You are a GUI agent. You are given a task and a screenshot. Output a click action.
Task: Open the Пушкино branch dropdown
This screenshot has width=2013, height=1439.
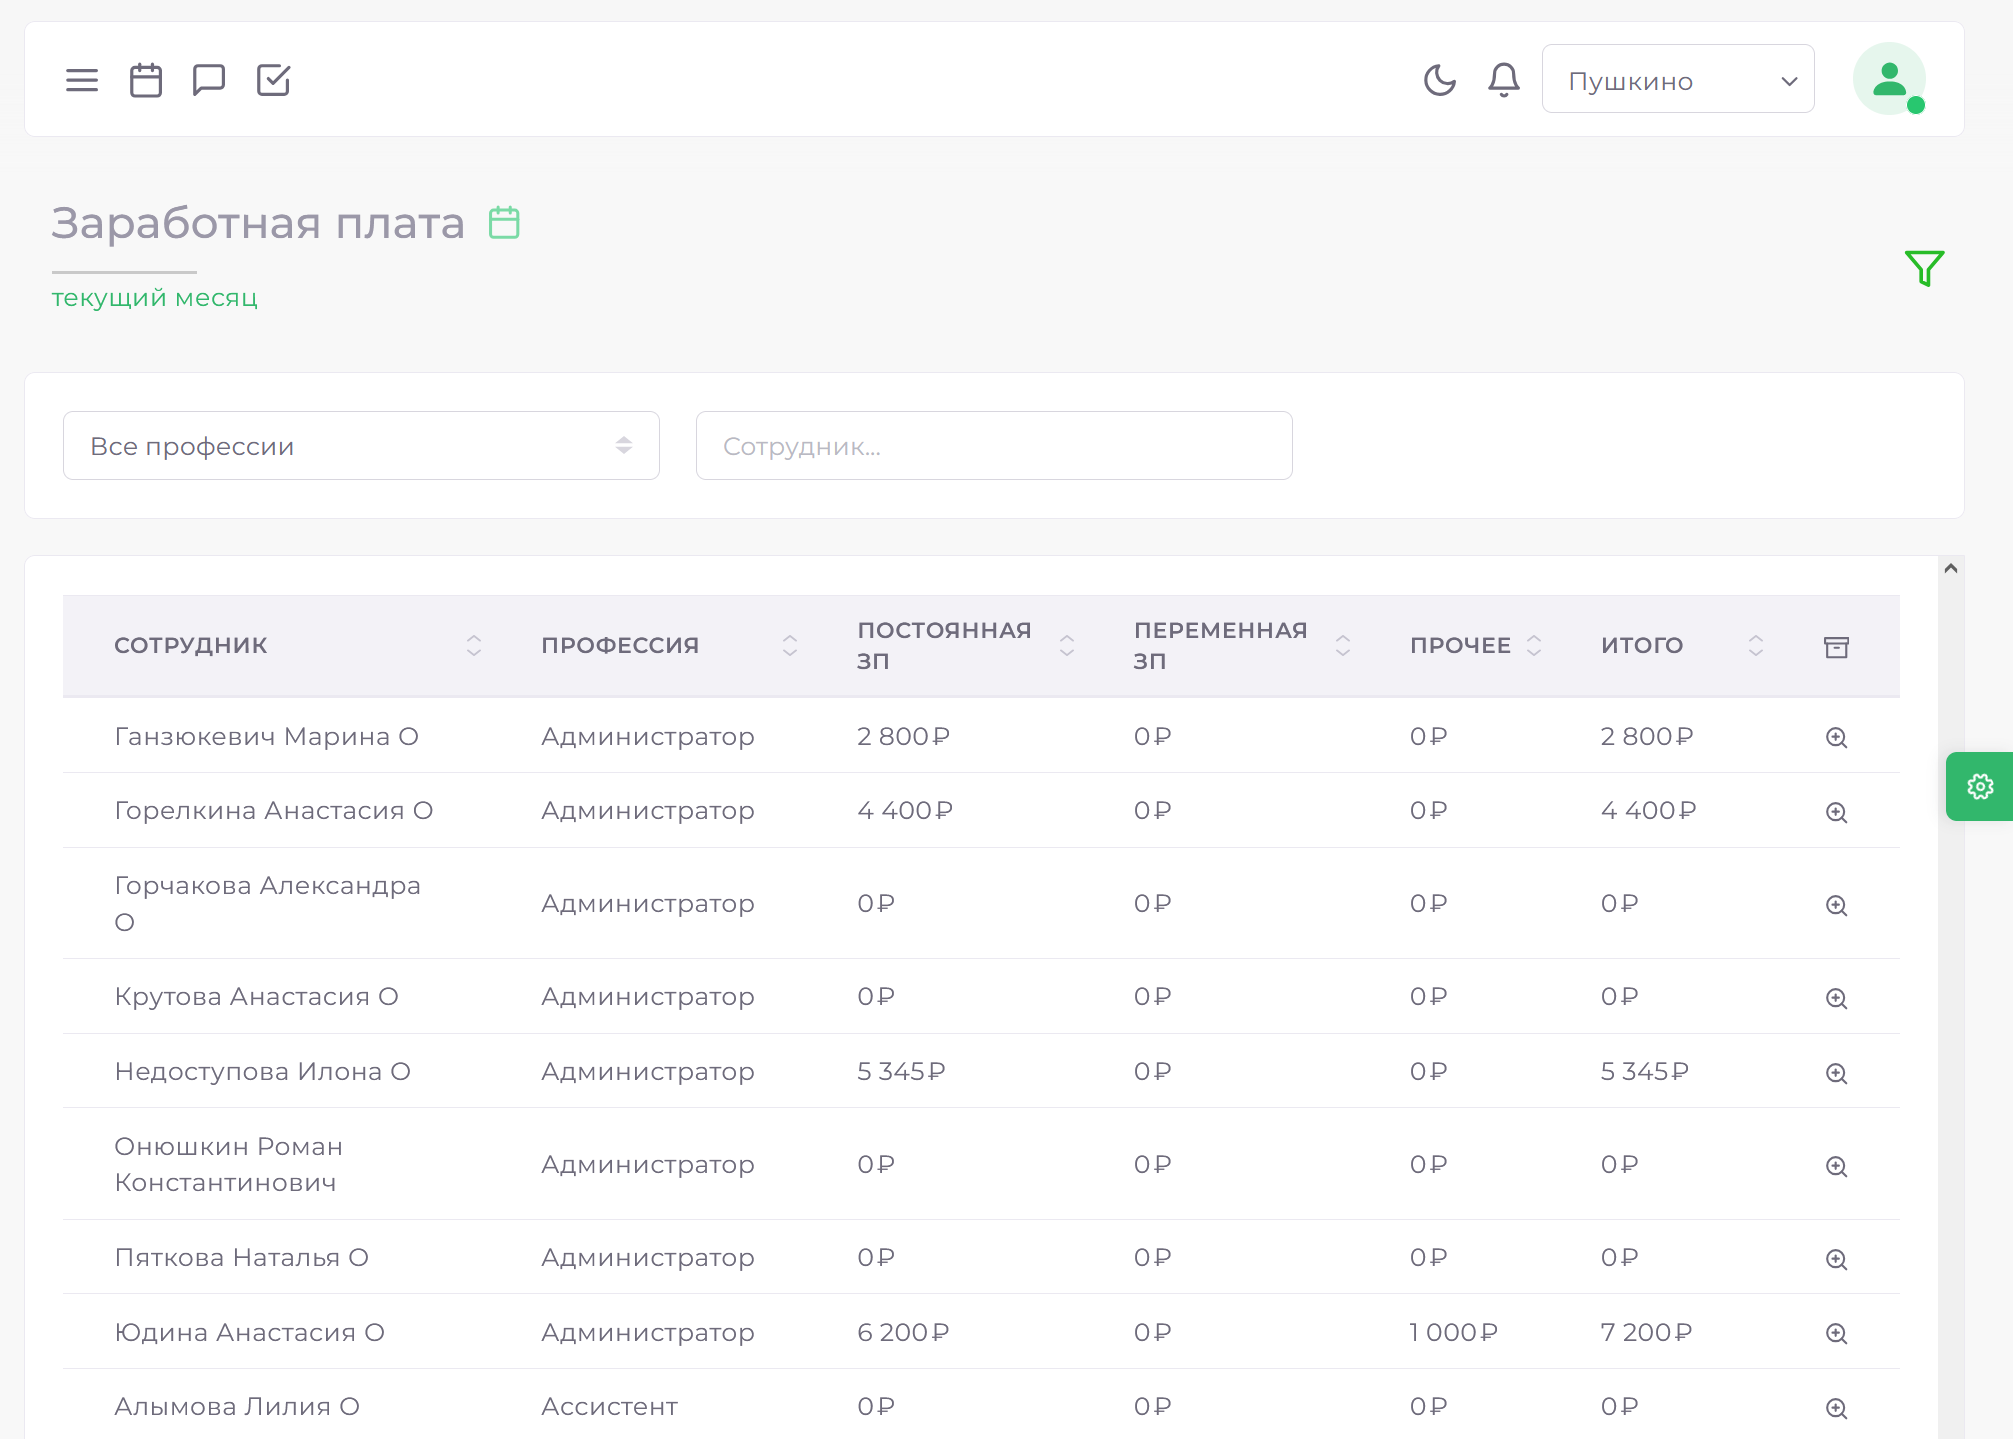(1678, 79)
